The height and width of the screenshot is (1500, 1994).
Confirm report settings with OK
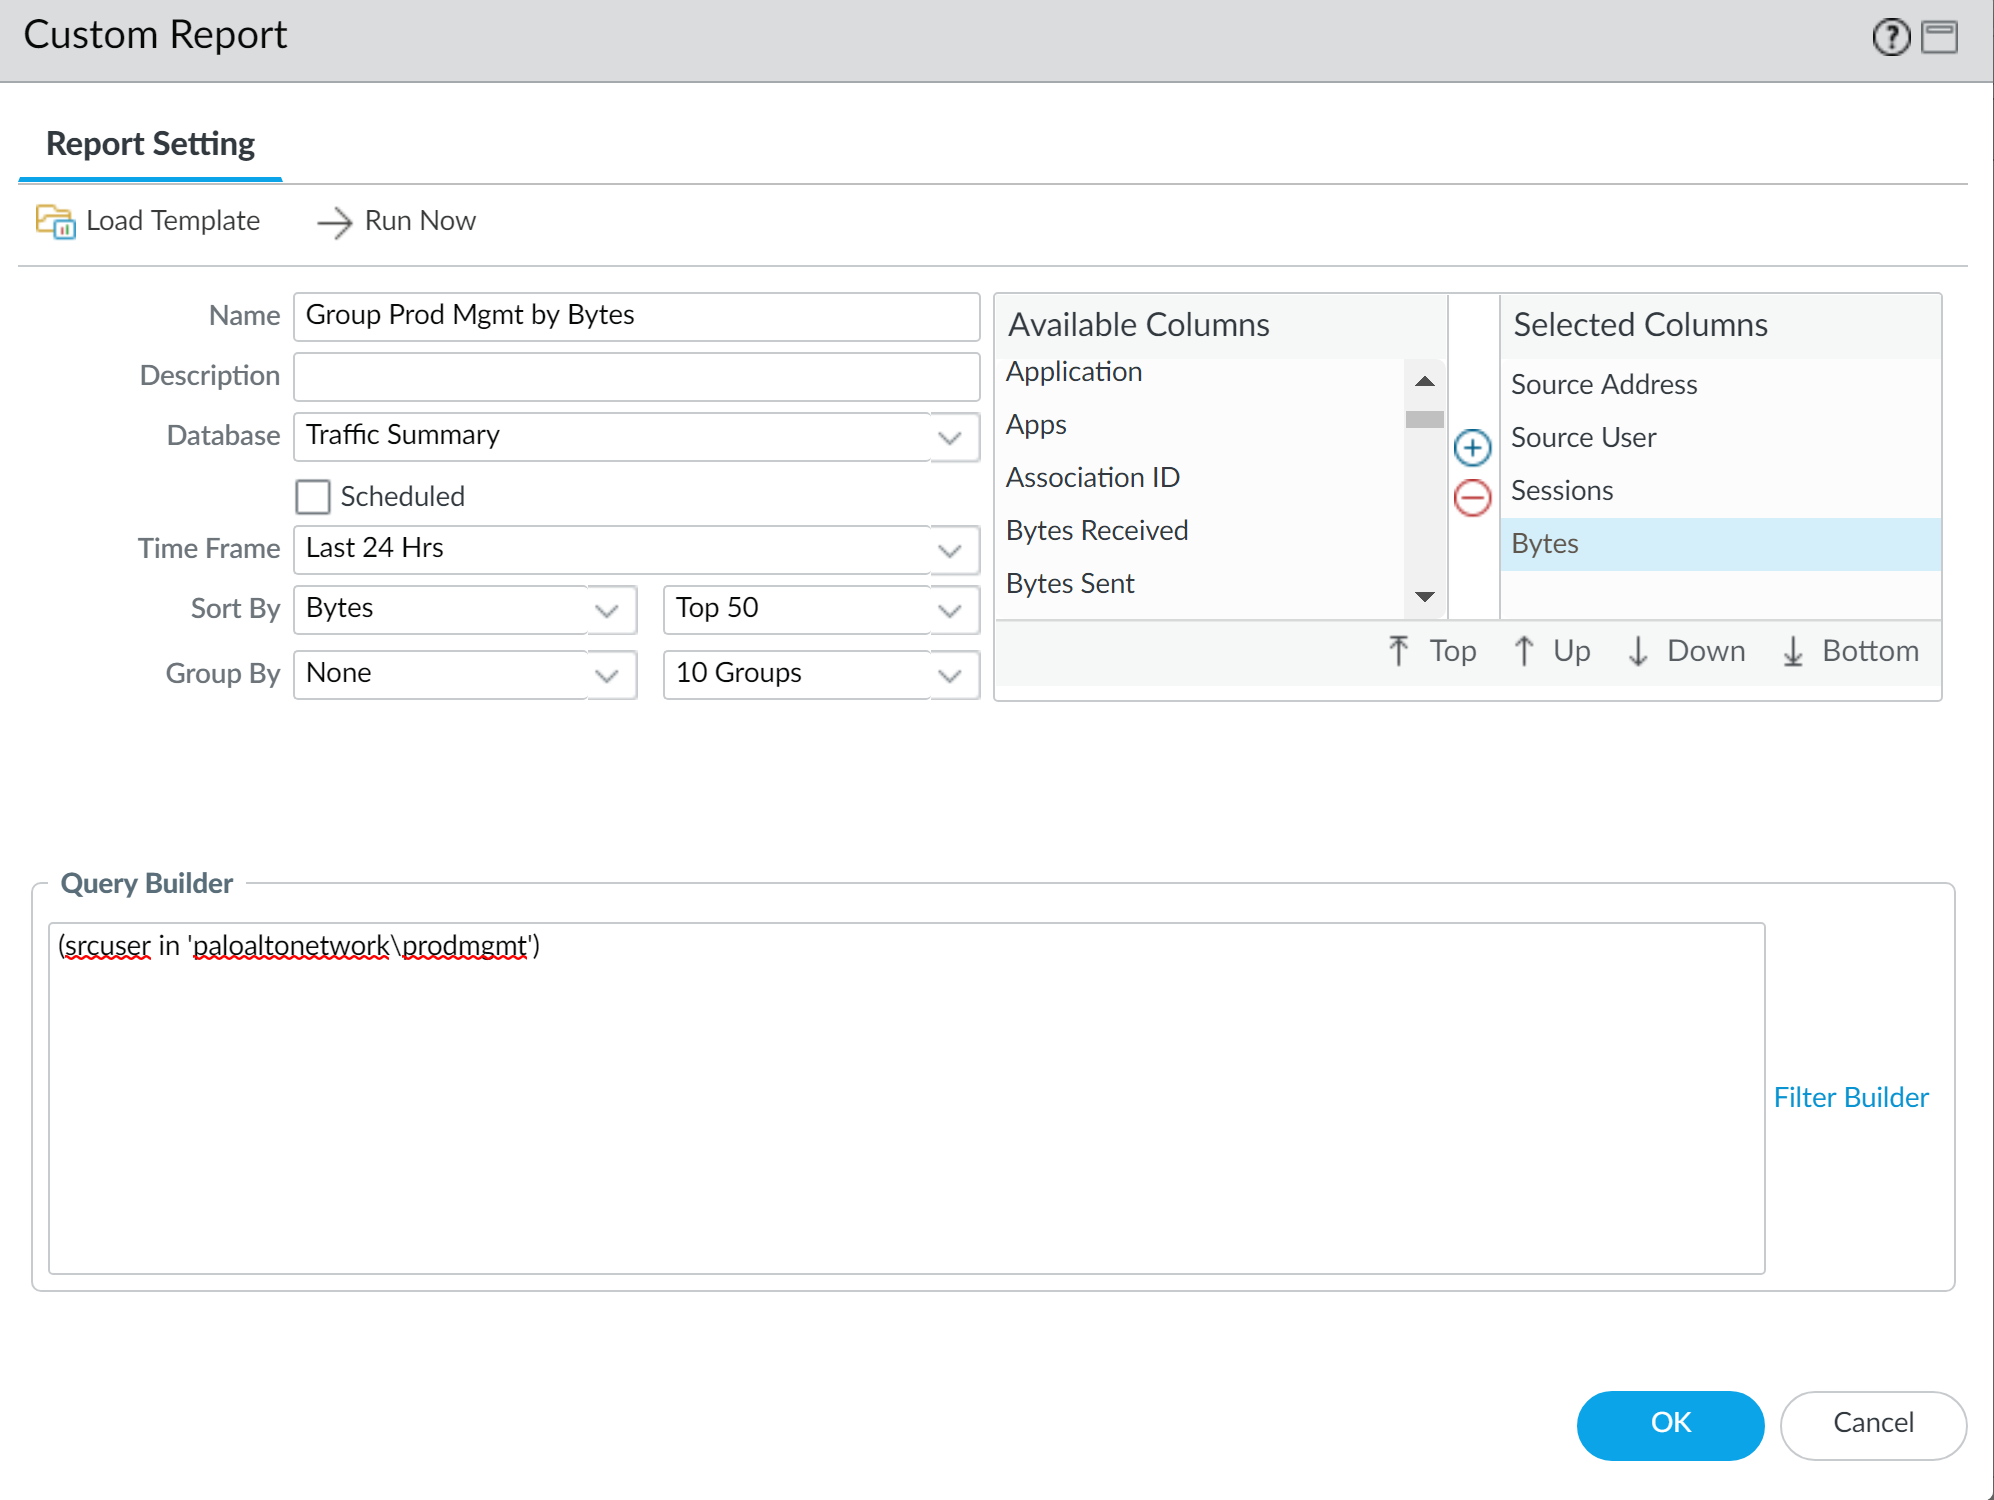pos(1670,1424)
